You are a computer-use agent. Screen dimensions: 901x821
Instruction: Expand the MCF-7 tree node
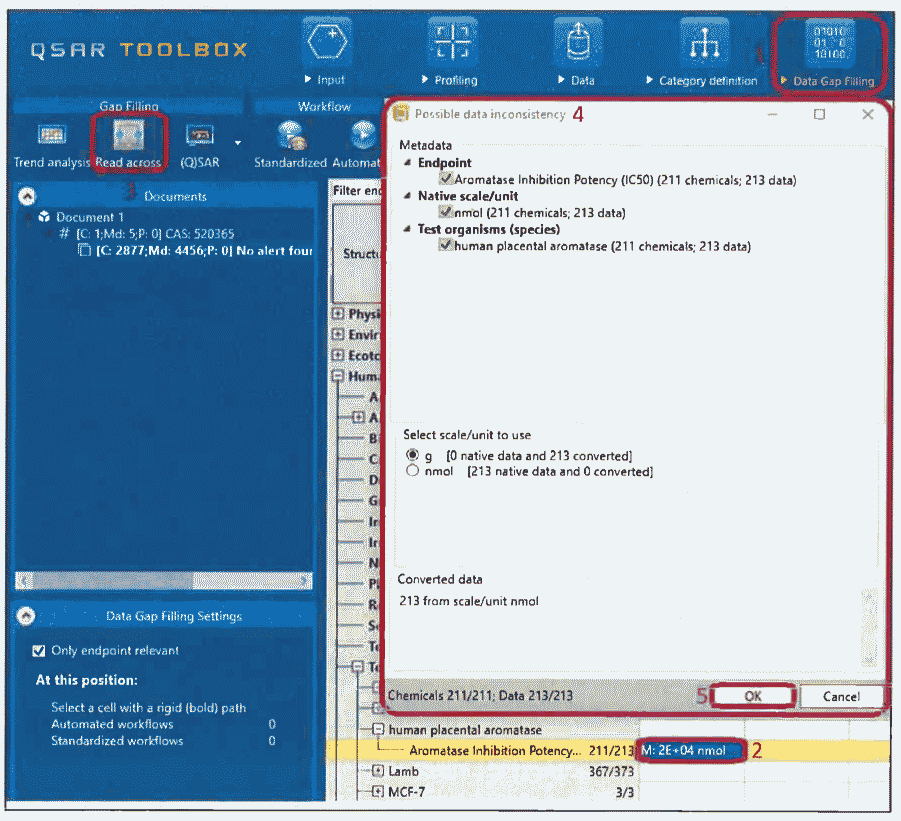tap(378, 792)
